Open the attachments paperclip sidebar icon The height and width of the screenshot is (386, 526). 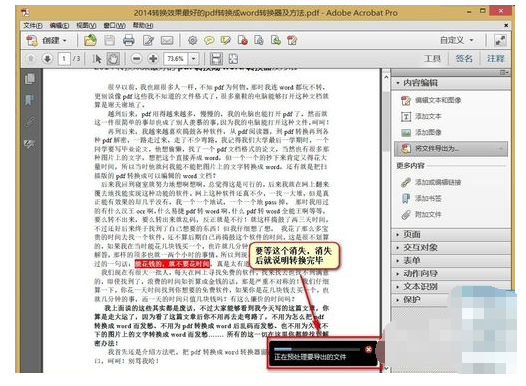30,122
